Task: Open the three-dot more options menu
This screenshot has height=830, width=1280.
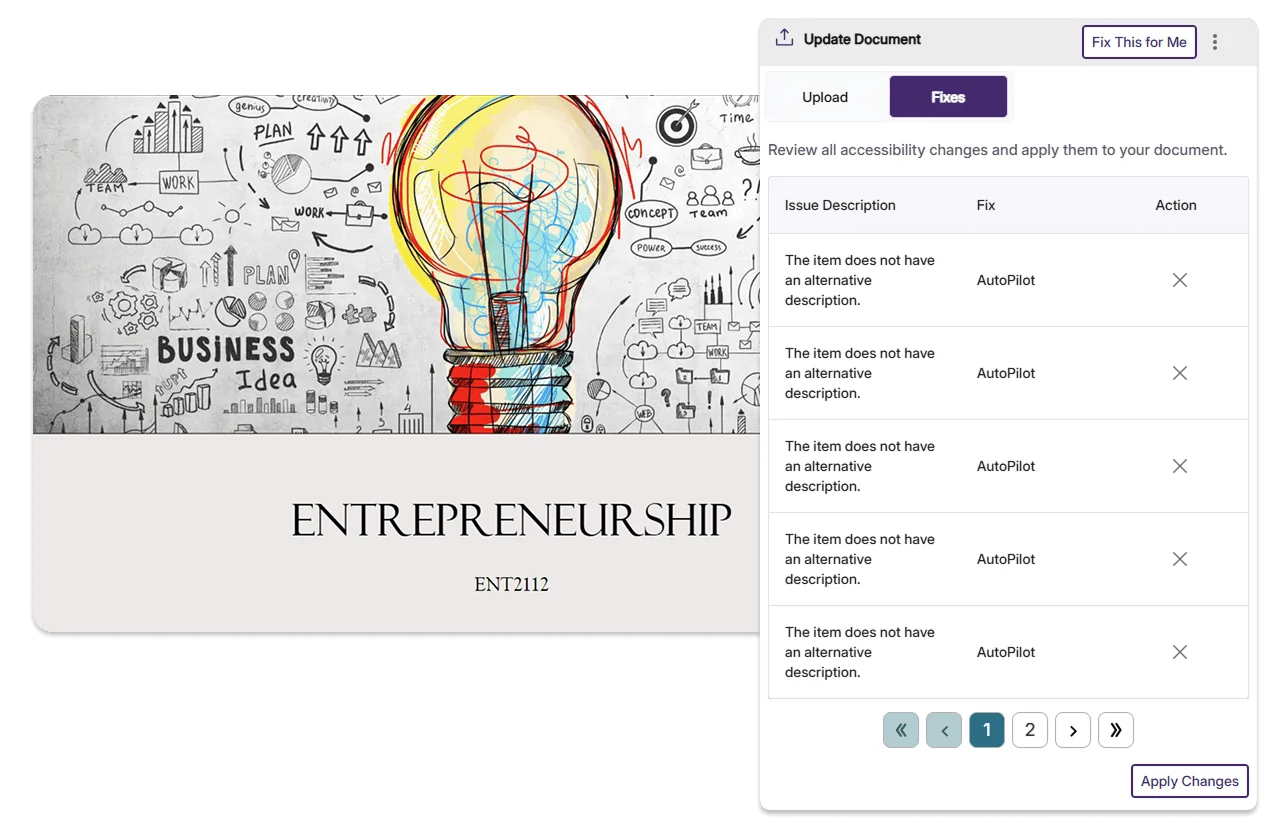Action: [1215, 42]
